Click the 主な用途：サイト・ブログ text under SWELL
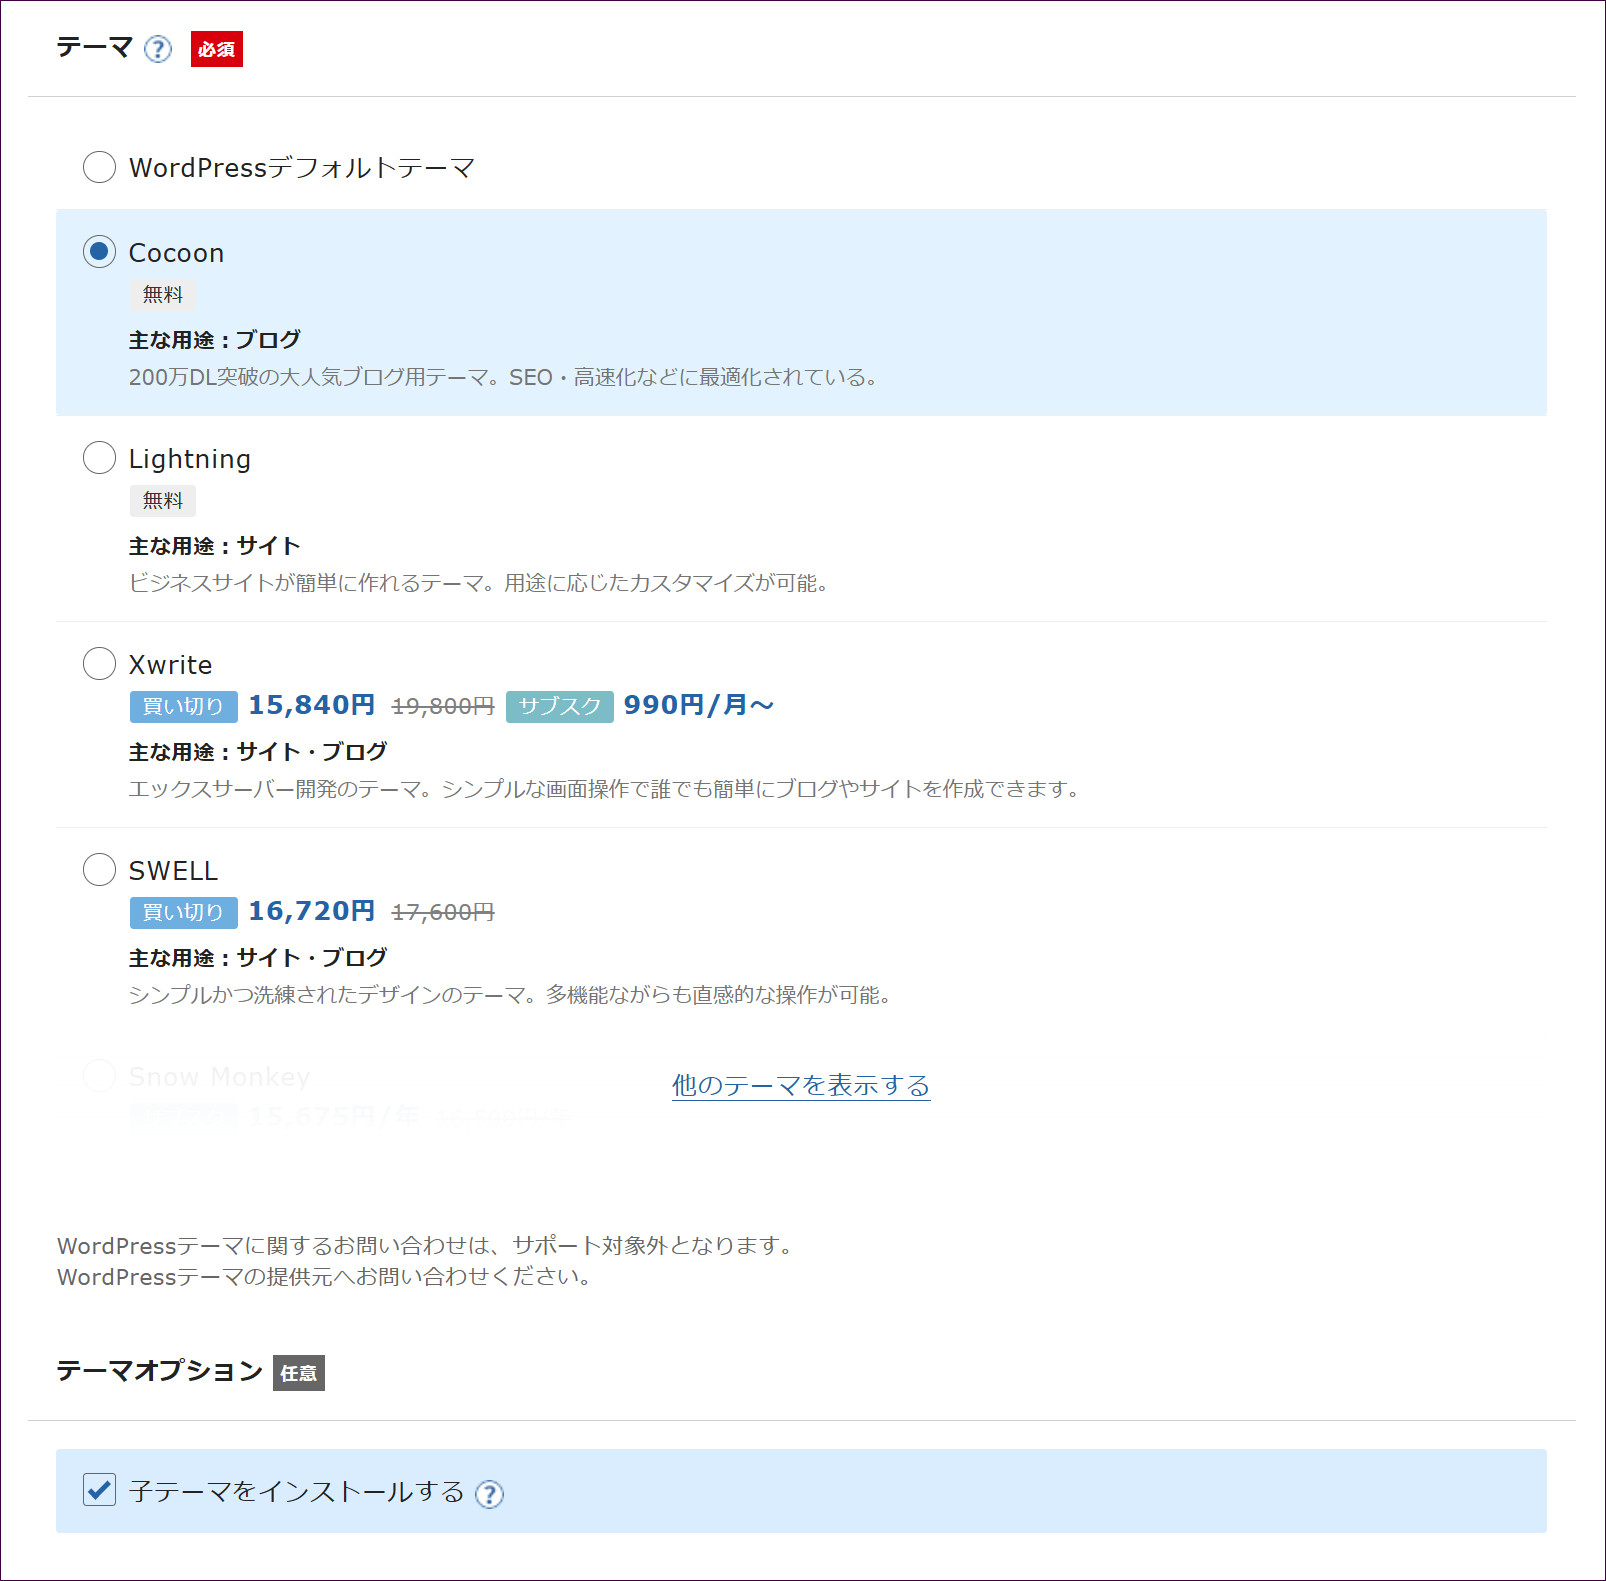Image resolution: width=1606 pixels, height=1581 pixels. point(258,958)
